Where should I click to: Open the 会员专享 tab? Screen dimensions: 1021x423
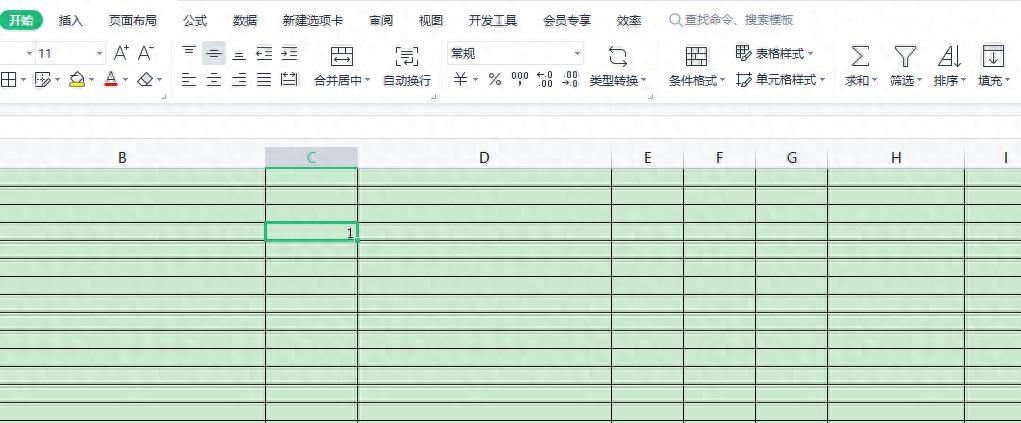click(x=567, y=21)
